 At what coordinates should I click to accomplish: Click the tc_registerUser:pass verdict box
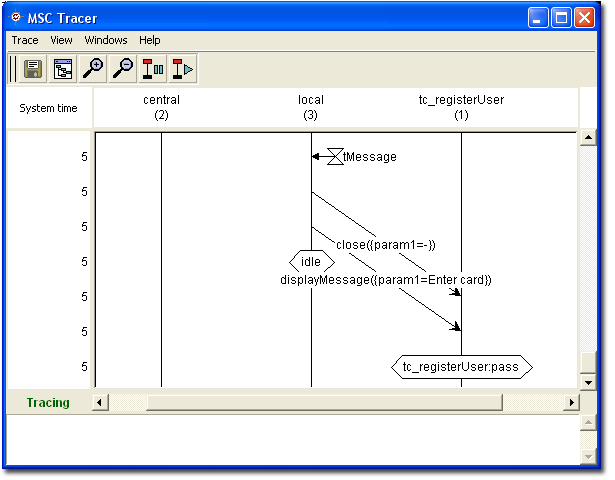click(x=461, y=367)
